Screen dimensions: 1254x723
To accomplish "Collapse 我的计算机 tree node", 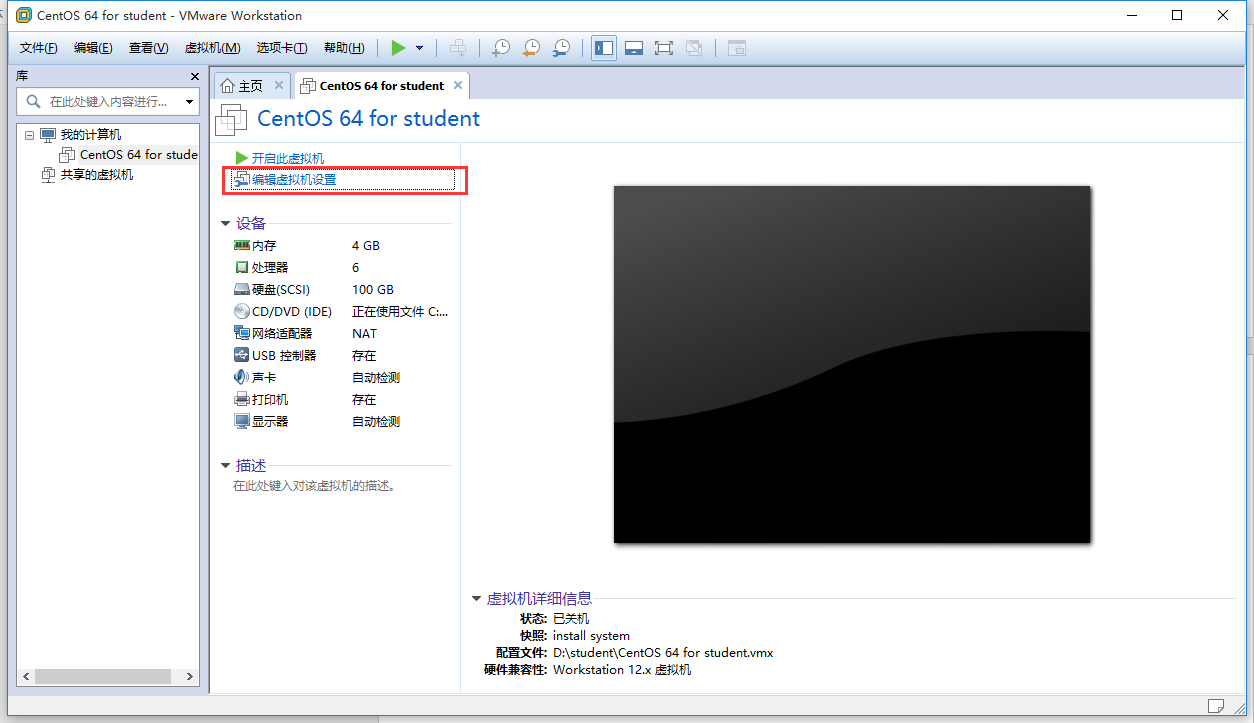I will pos(29,135).
